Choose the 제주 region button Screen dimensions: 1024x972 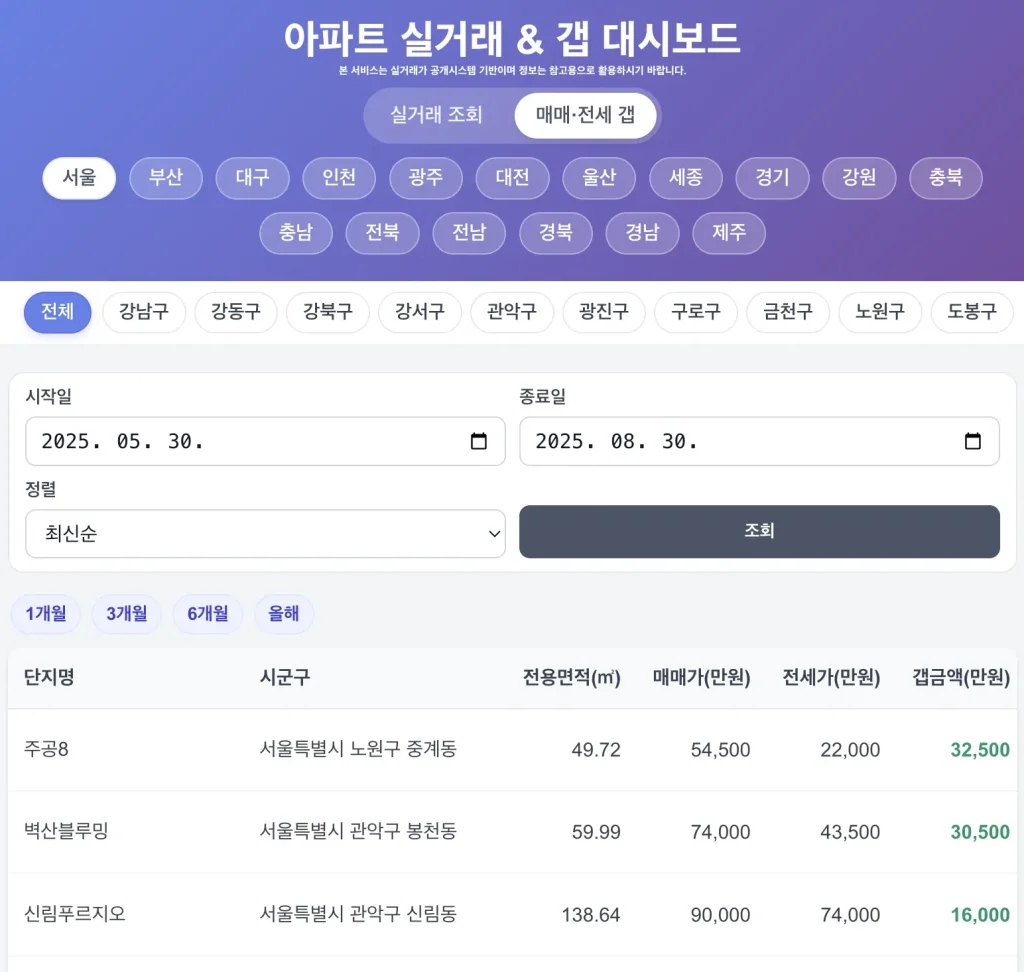(729, 233)
